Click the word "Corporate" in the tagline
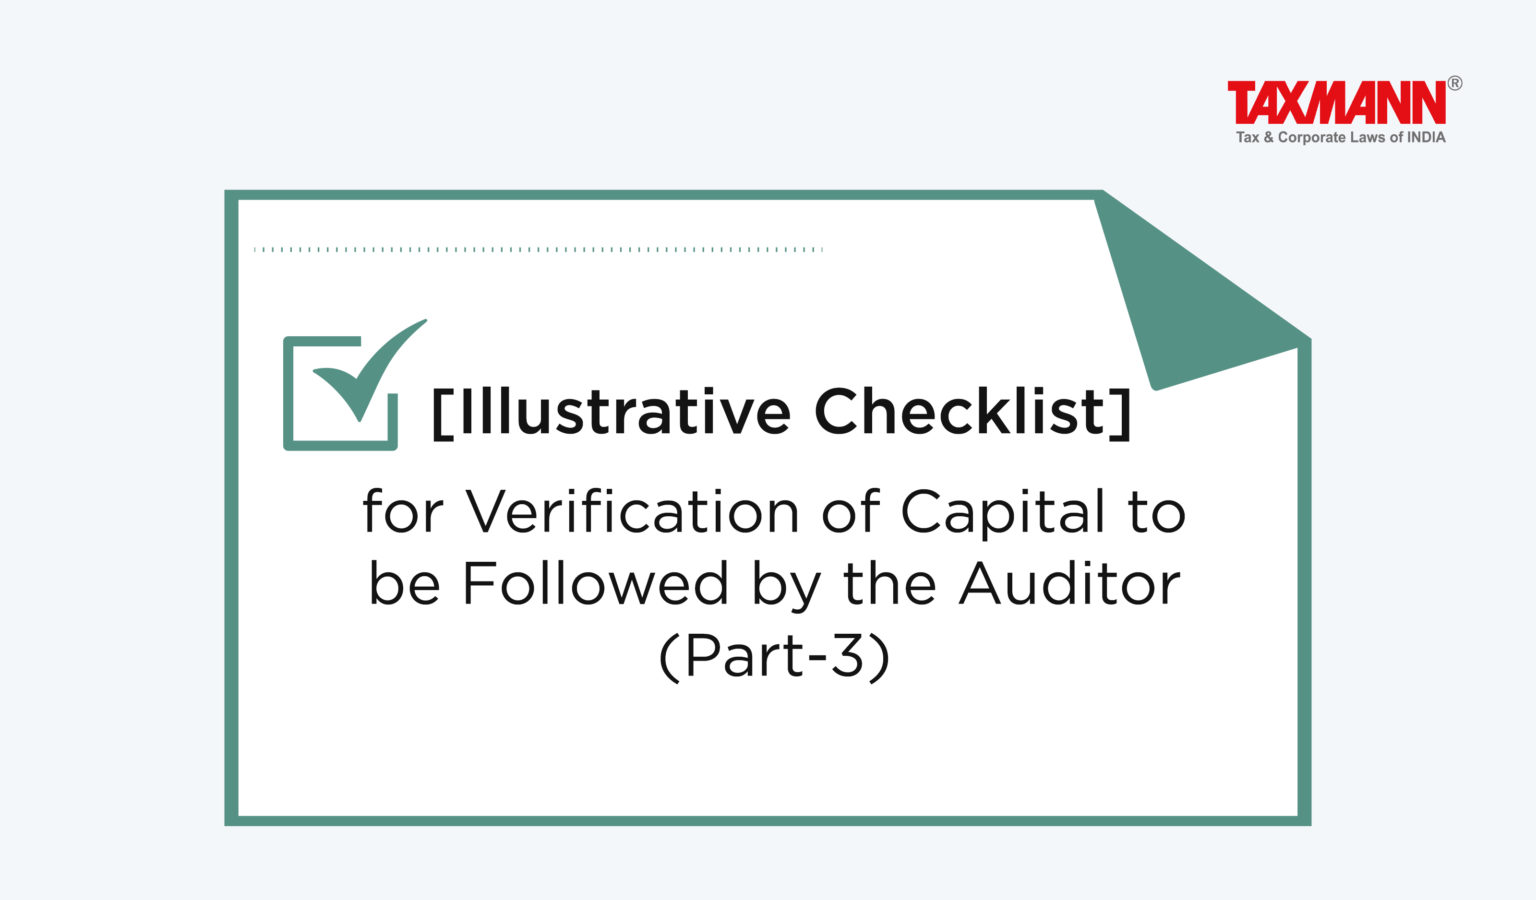The width and height of the screenshot is (1536, 900). (x=1312, y=137)
